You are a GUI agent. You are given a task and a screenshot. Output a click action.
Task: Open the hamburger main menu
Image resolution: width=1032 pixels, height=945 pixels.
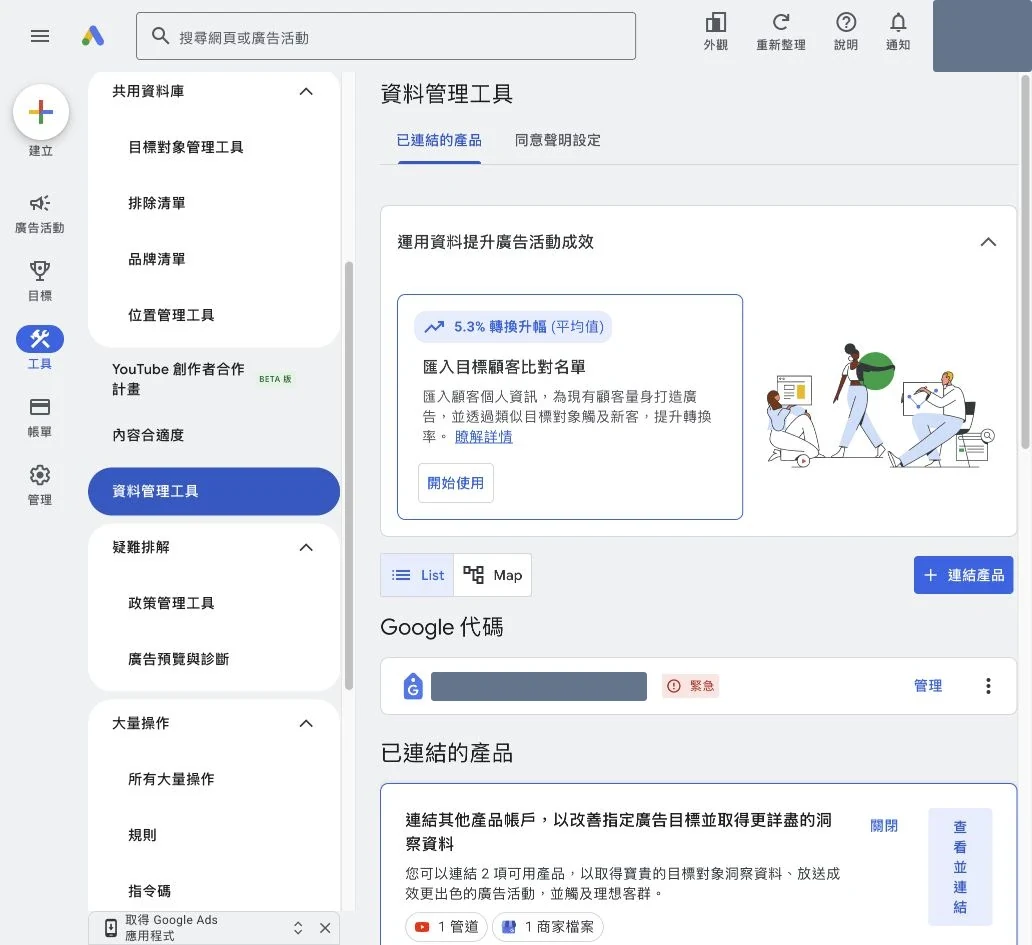[40, 36]
